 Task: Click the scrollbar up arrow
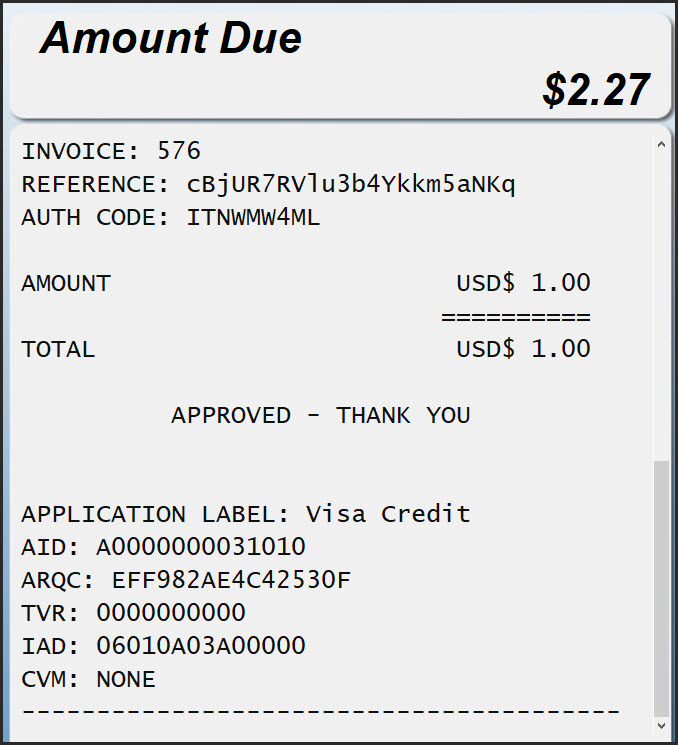(660, 145)
